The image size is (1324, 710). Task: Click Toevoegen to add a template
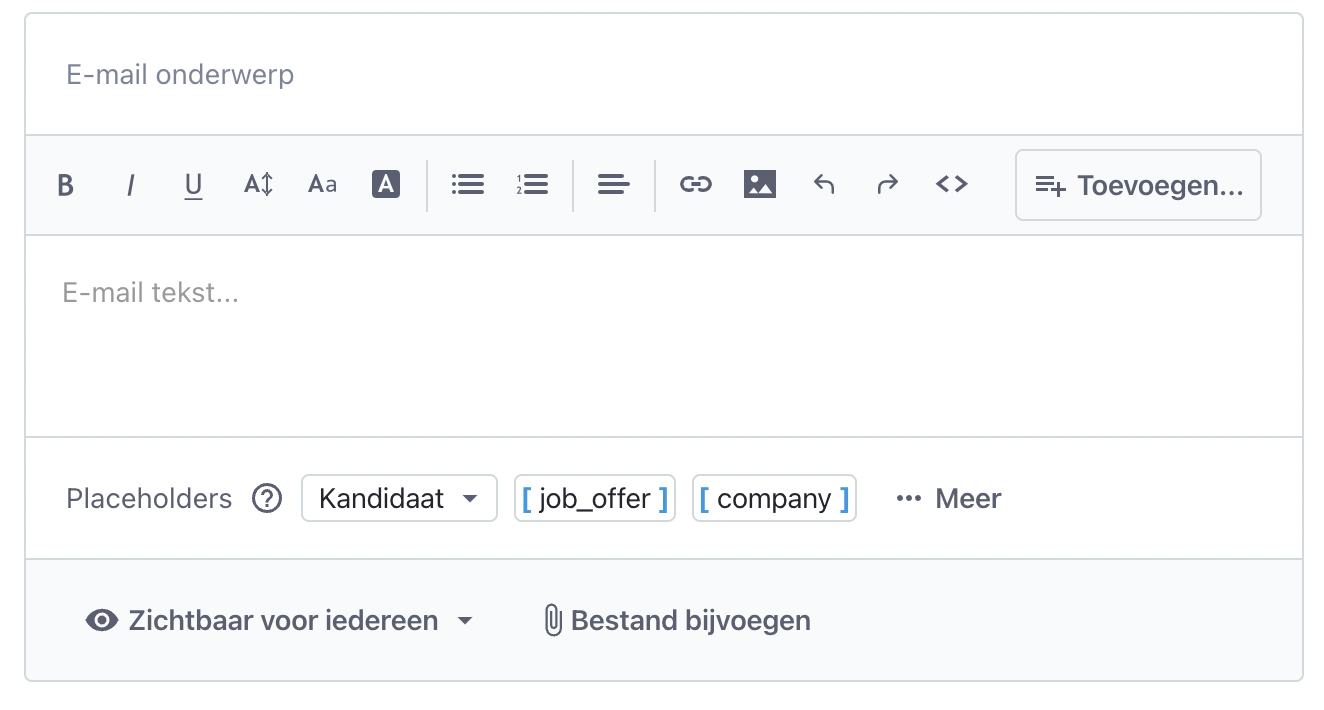coord(1138,185)
